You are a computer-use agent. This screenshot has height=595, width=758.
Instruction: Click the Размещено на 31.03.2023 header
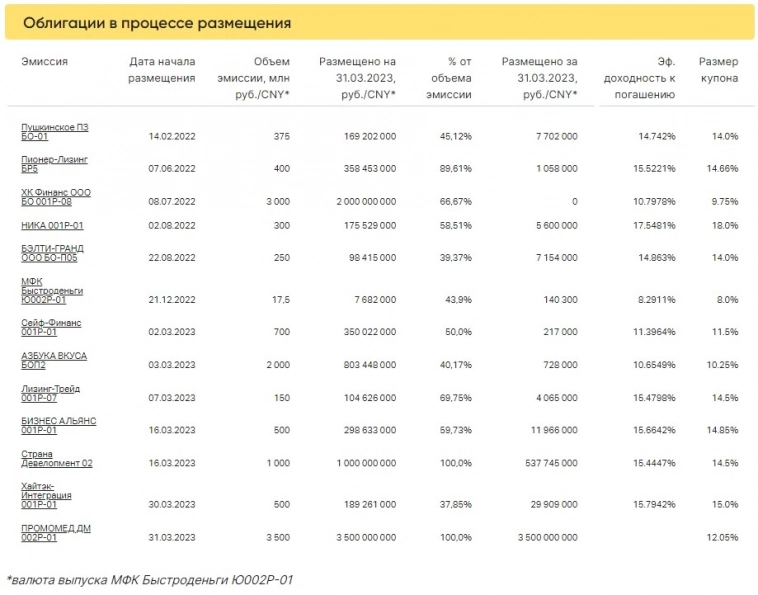357,78
